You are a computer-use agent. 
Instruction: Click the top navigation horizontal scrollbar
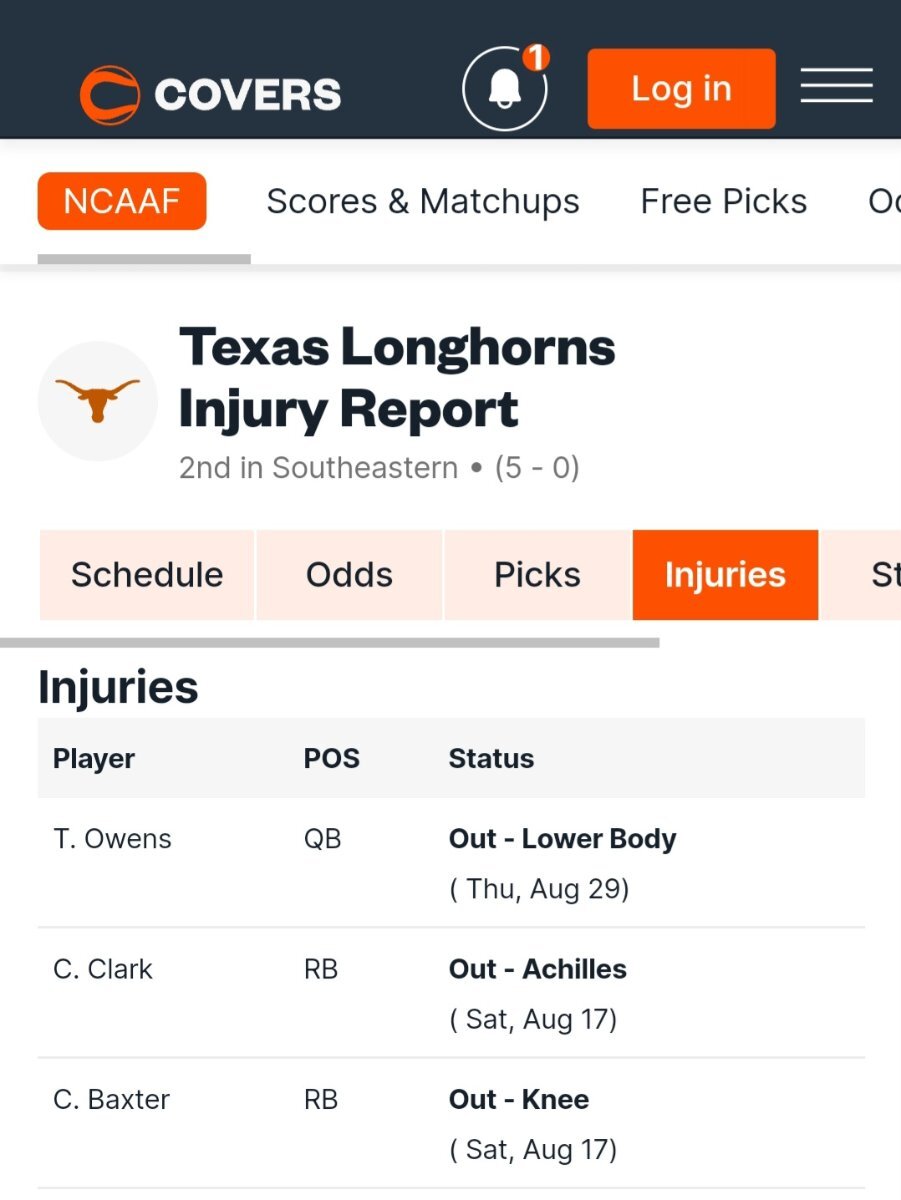coord(144,259)
